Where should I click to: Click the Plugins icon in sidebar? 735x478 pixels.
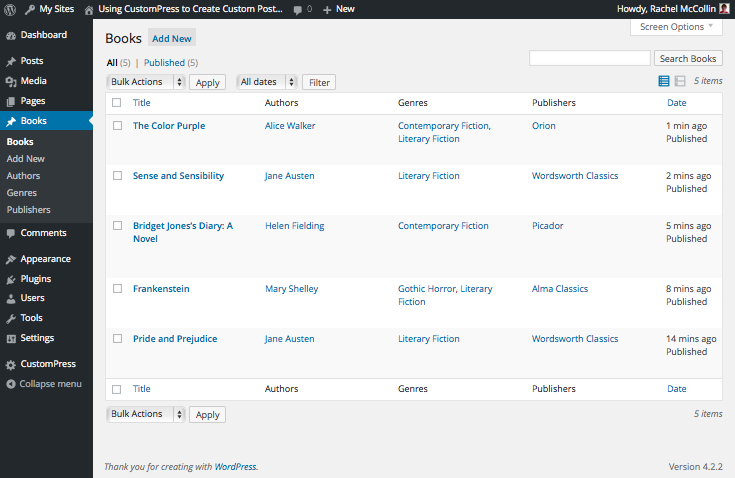11,279
